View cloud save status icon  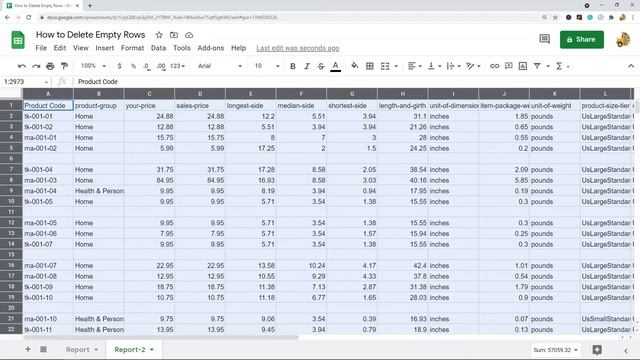coord(189,35)
